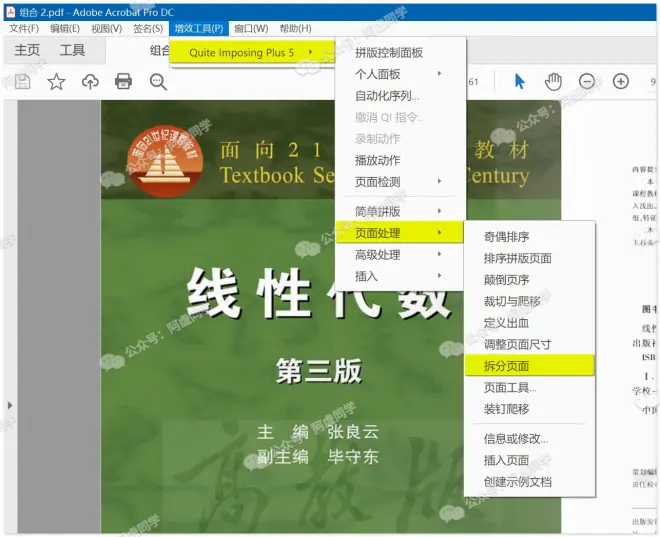Switch to the 工具 tab

72,50
